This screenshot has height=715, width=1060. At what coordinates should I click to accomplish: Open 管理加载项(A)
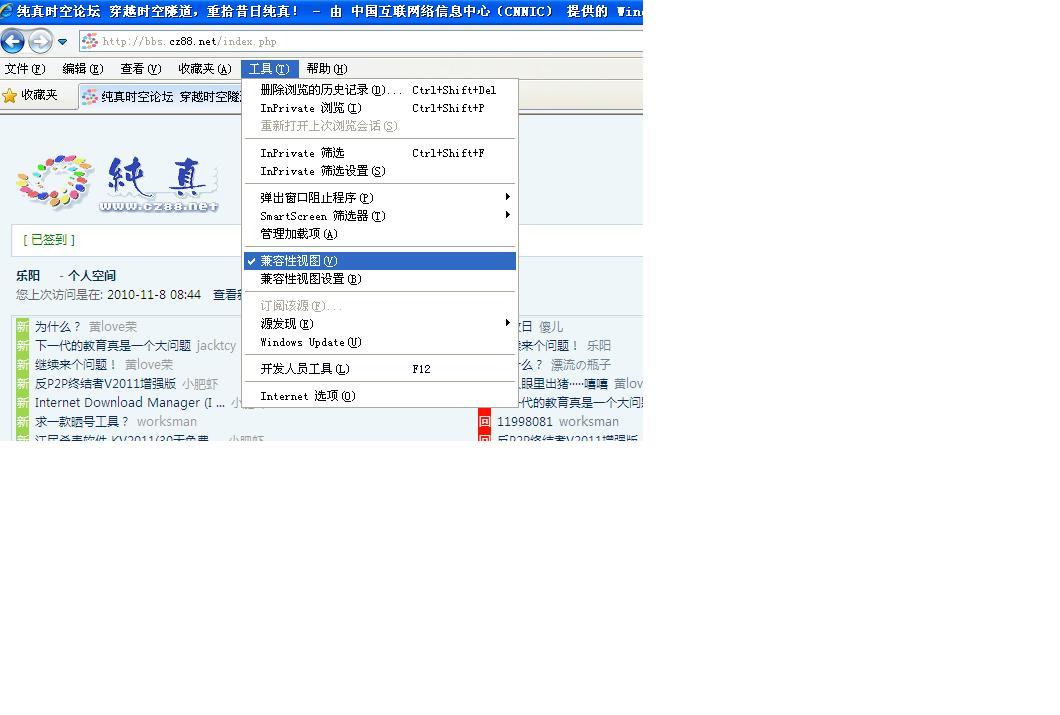click(x=380, y=234)
